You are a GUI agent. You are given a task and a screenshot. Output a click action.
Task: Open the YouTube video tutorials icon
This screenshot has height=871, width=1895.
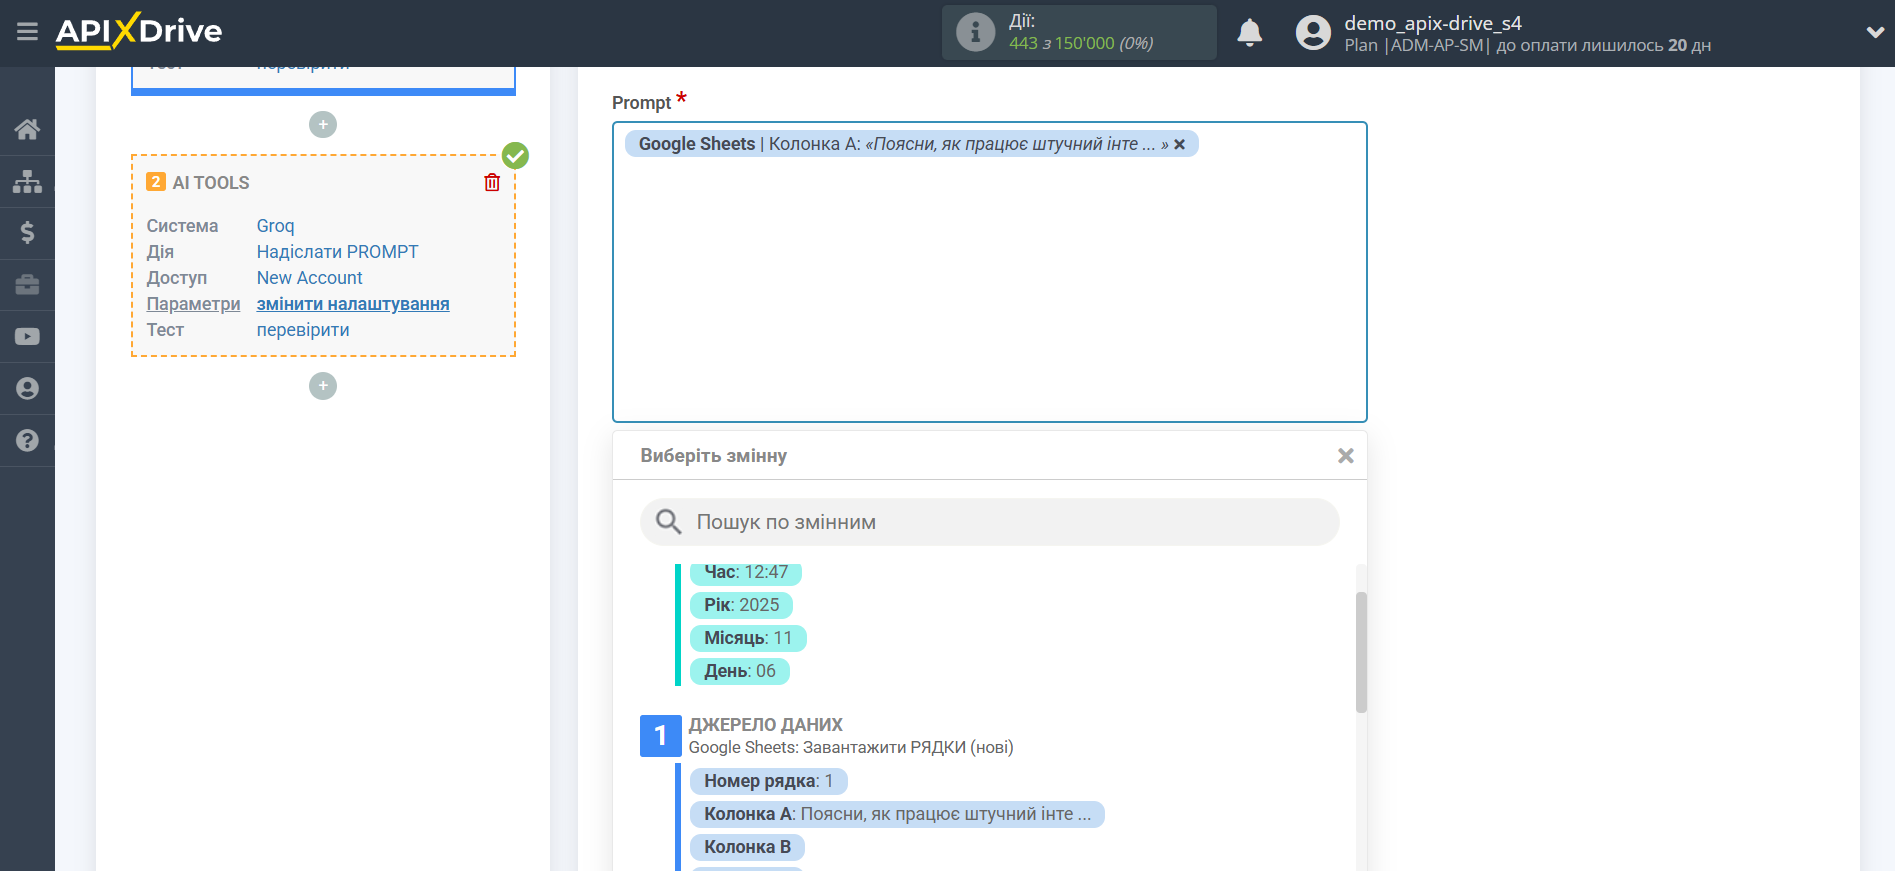[x=27, y=337]
